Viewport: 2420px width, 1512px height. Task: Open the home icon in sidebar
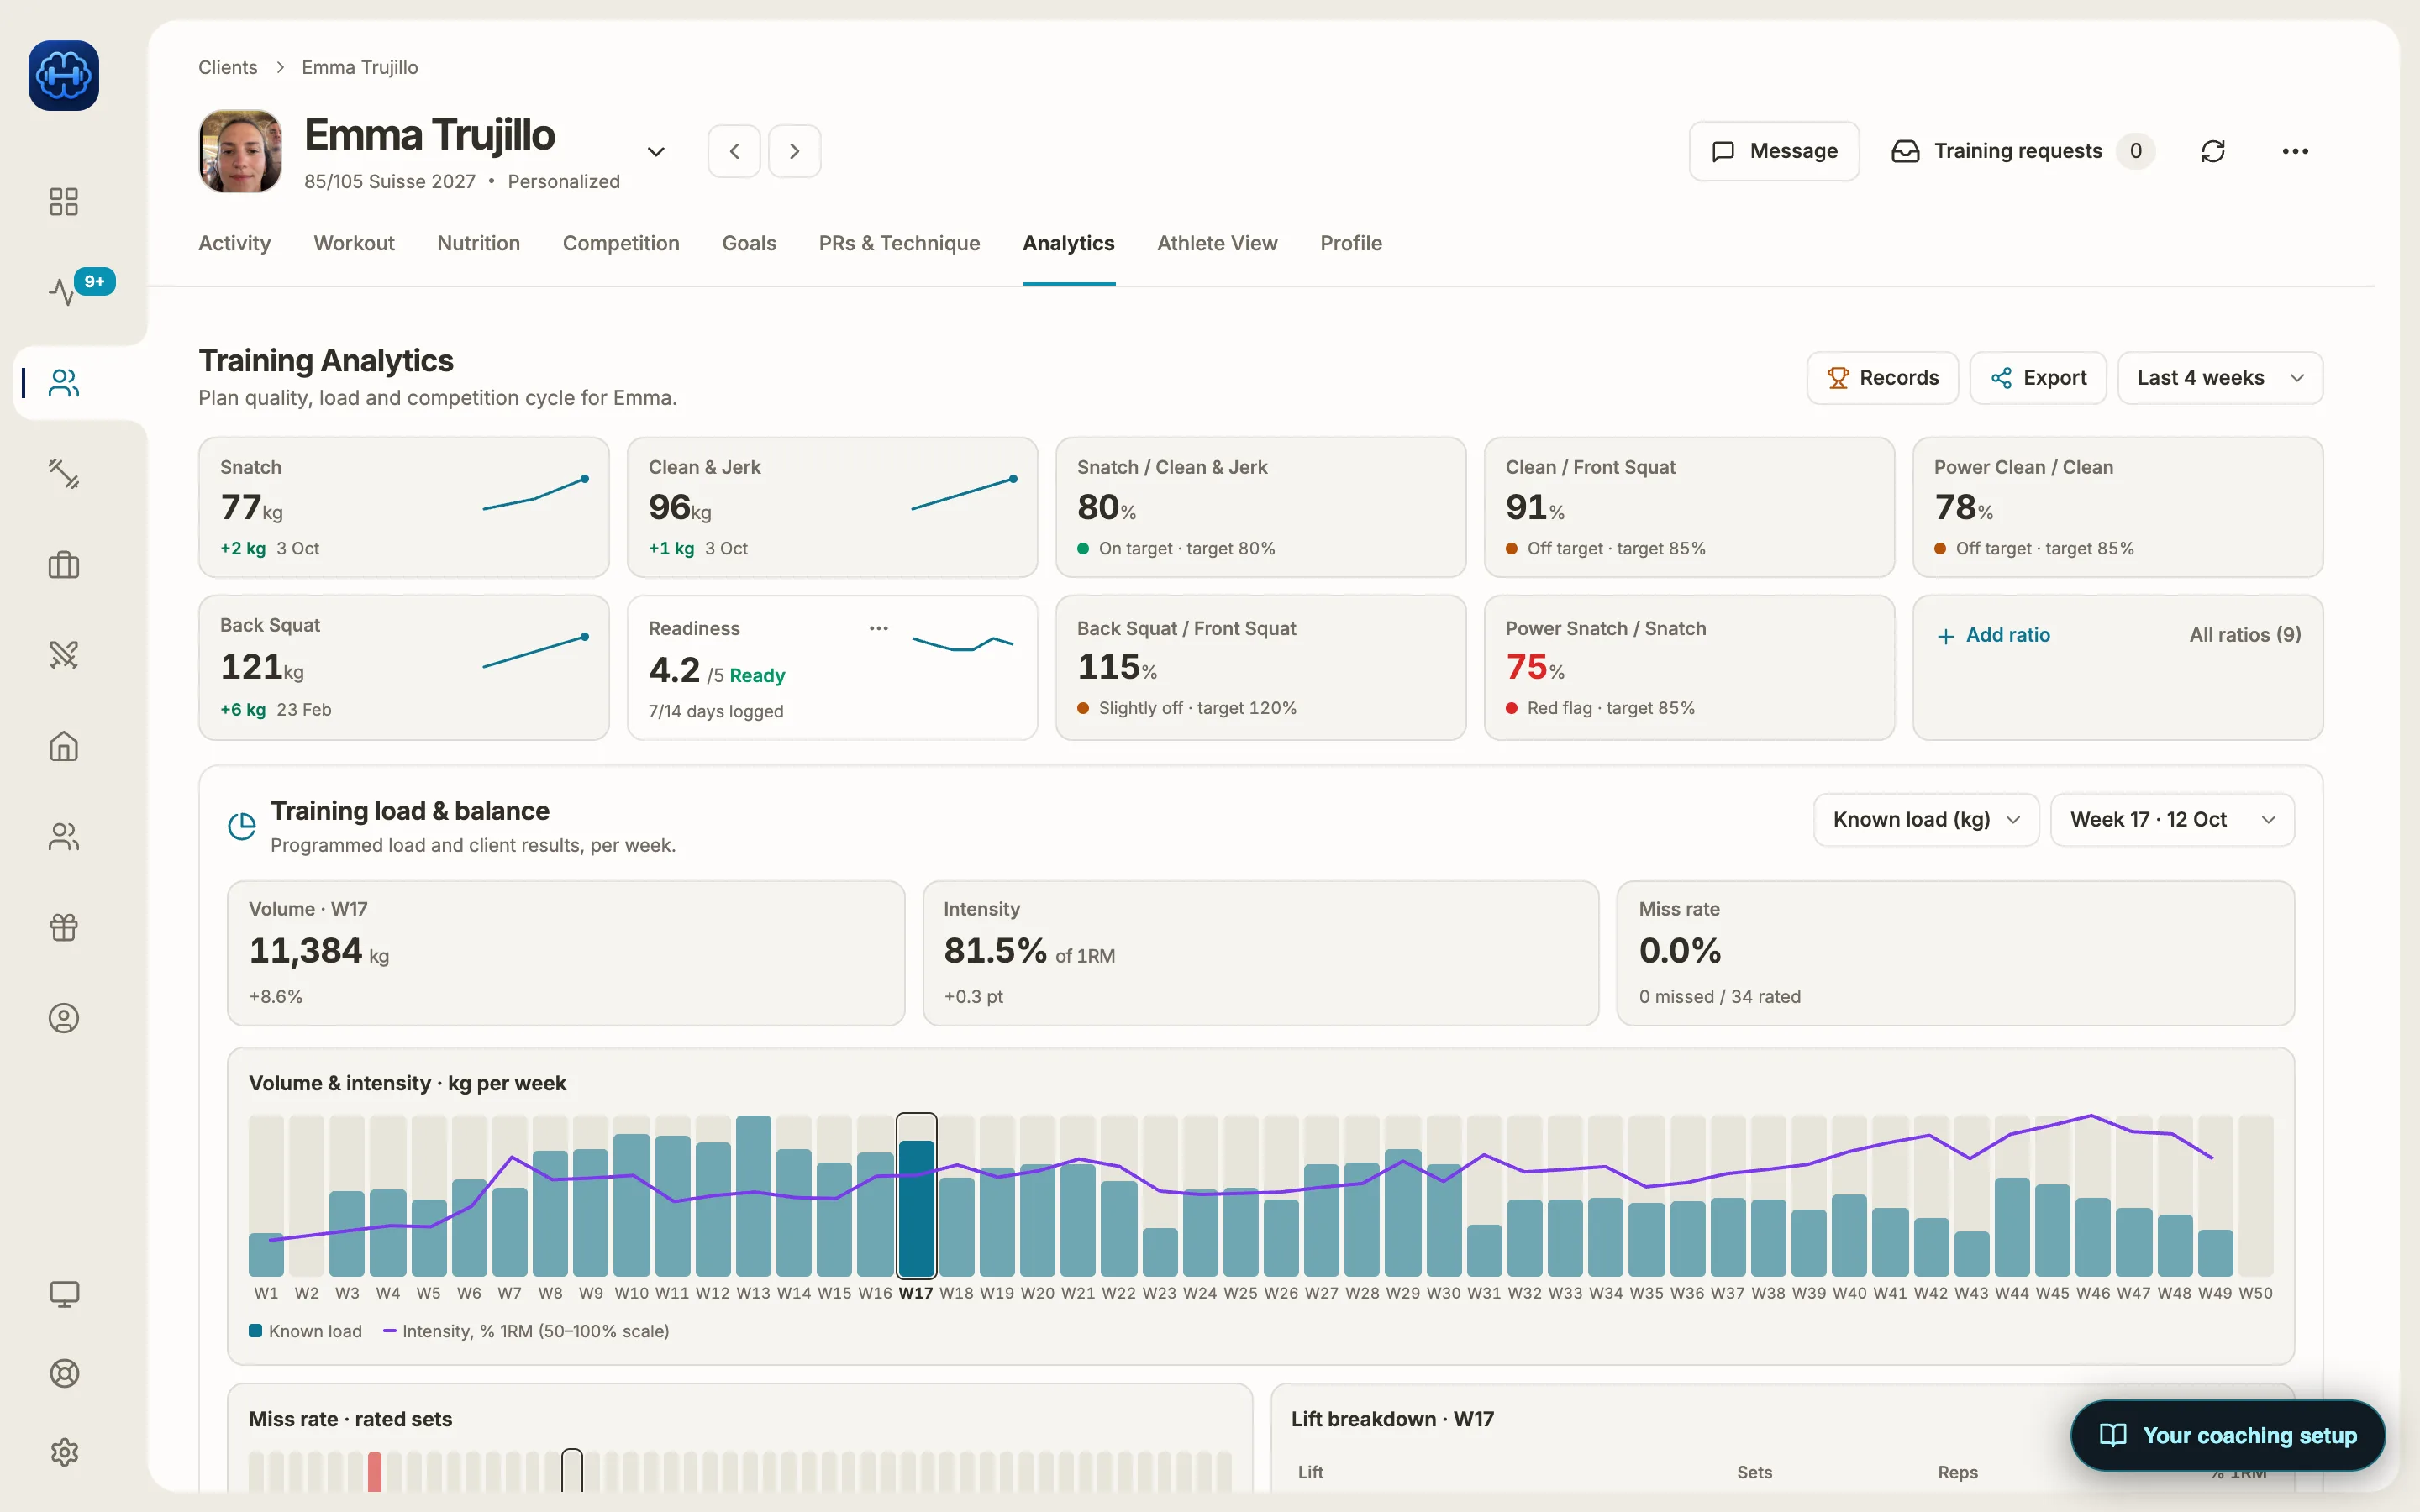pyautogui.click(x=64, y=746)
